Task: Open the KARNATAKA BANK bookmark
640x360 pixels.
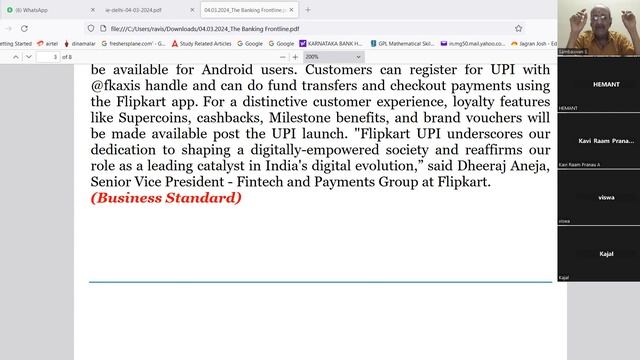Action: pos(331,44)
